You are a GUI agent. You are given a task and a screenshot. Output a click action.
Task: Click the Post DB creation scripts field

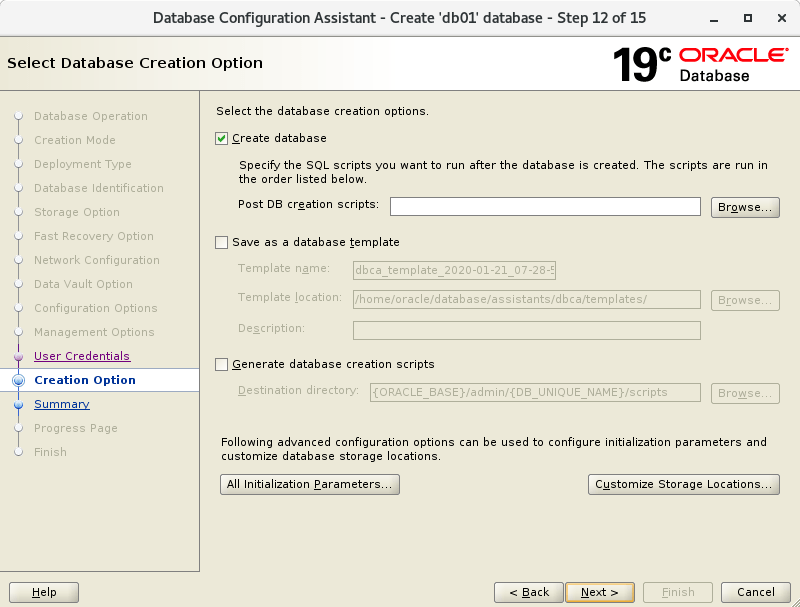coord(544,207)
